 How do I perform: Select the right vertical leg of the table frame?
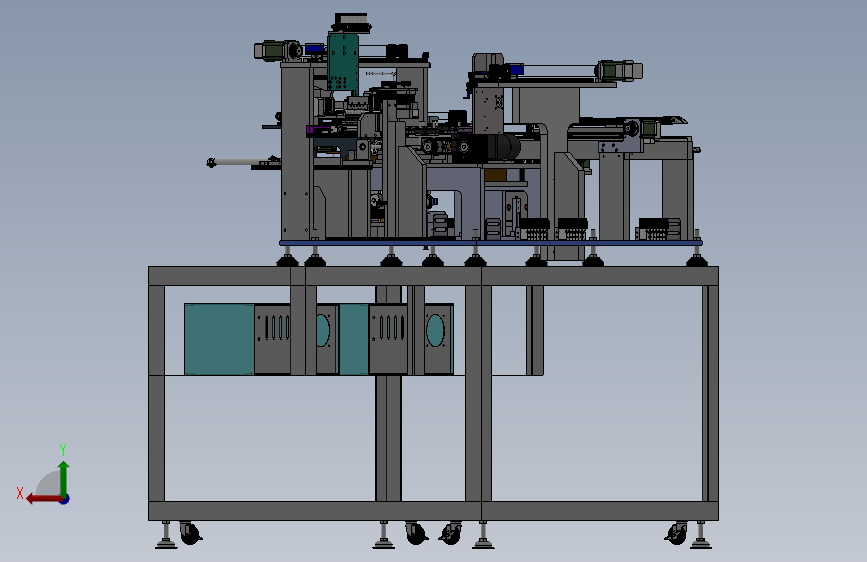[710, 393]
